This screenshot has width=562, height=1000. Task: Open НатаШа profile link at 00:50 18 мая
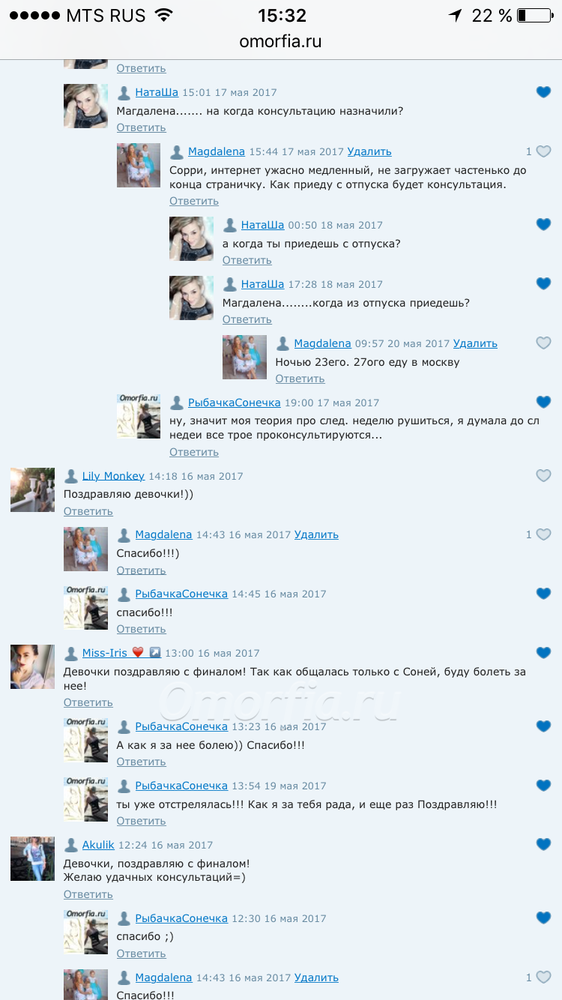click(263, 225)
